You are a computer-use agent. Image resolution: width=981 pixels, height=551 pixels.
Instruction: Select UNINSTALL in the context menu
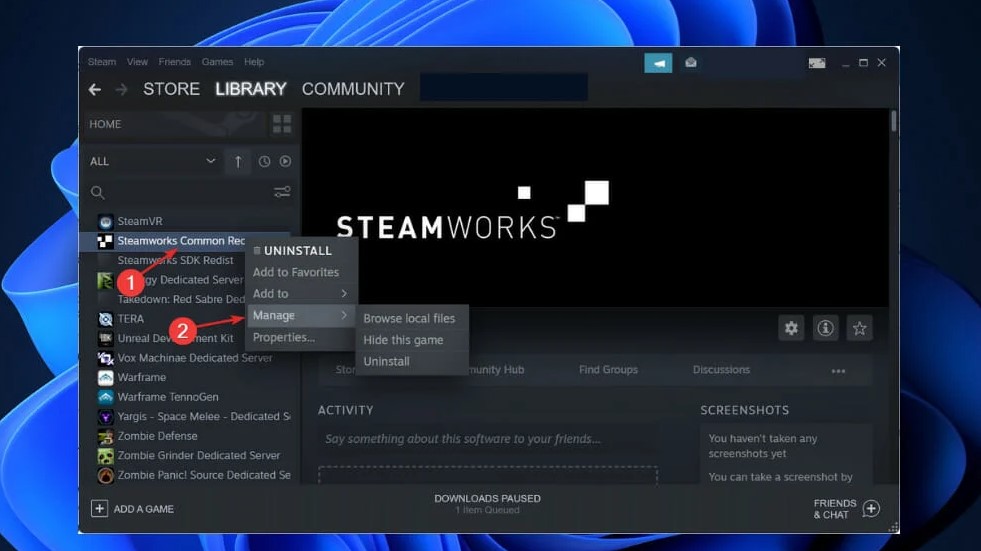(300, 251)
